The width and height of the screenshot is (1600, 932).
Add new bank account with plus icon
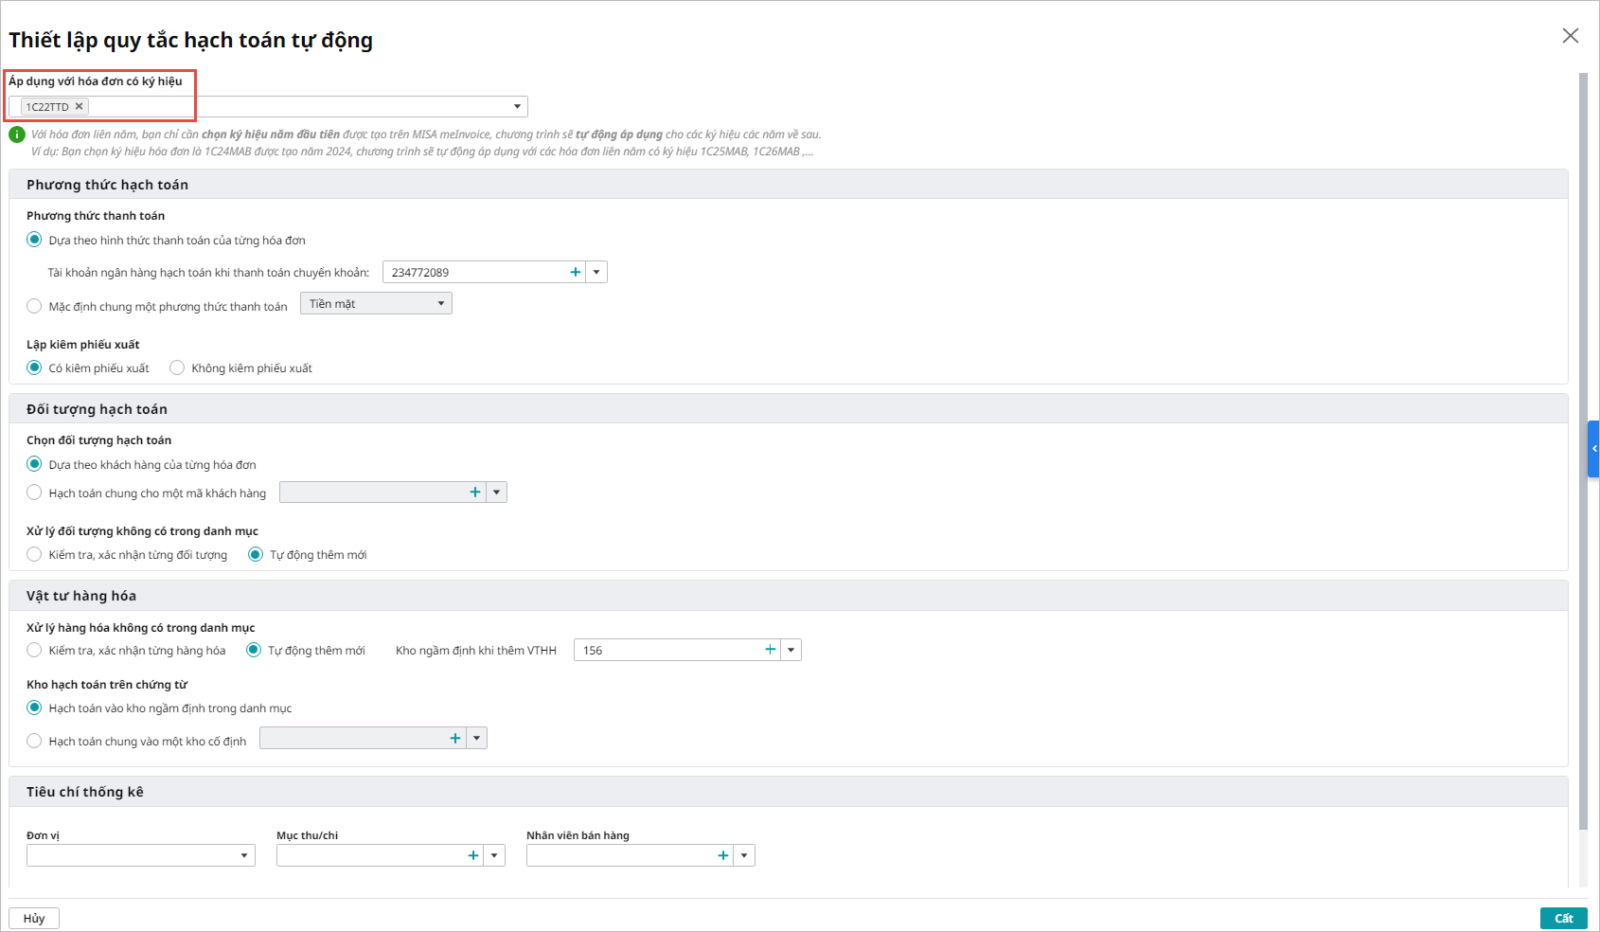(x=575, y=272)
